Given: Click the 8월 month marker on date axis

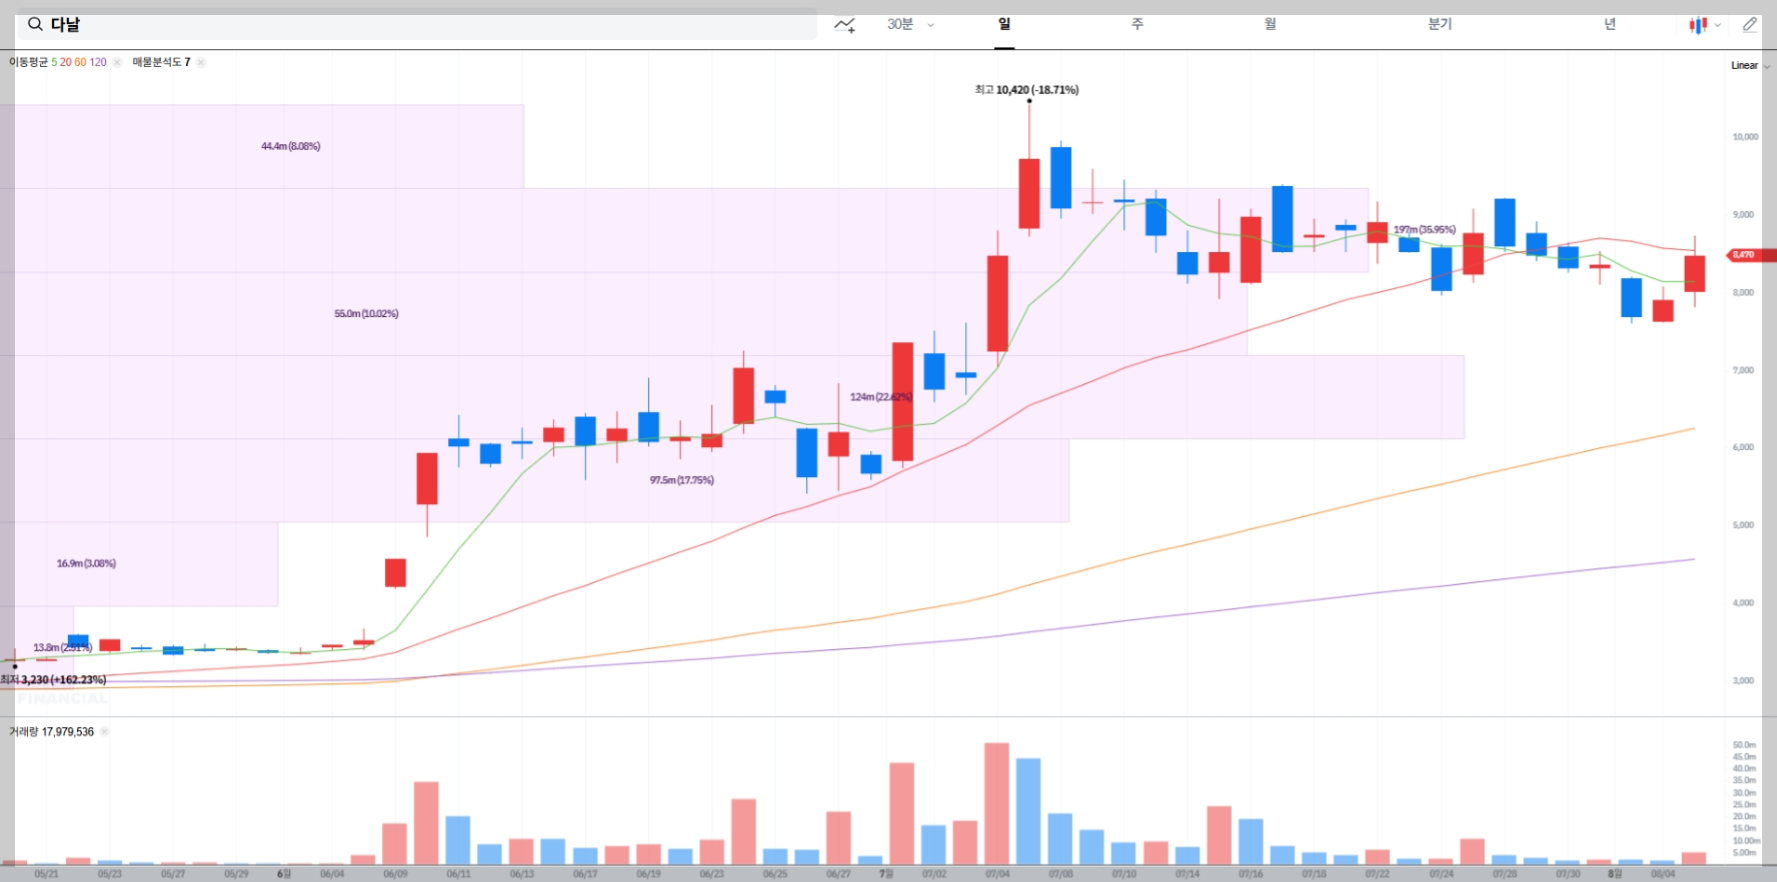Looking at the screenshot, I should click(1614, 874).
